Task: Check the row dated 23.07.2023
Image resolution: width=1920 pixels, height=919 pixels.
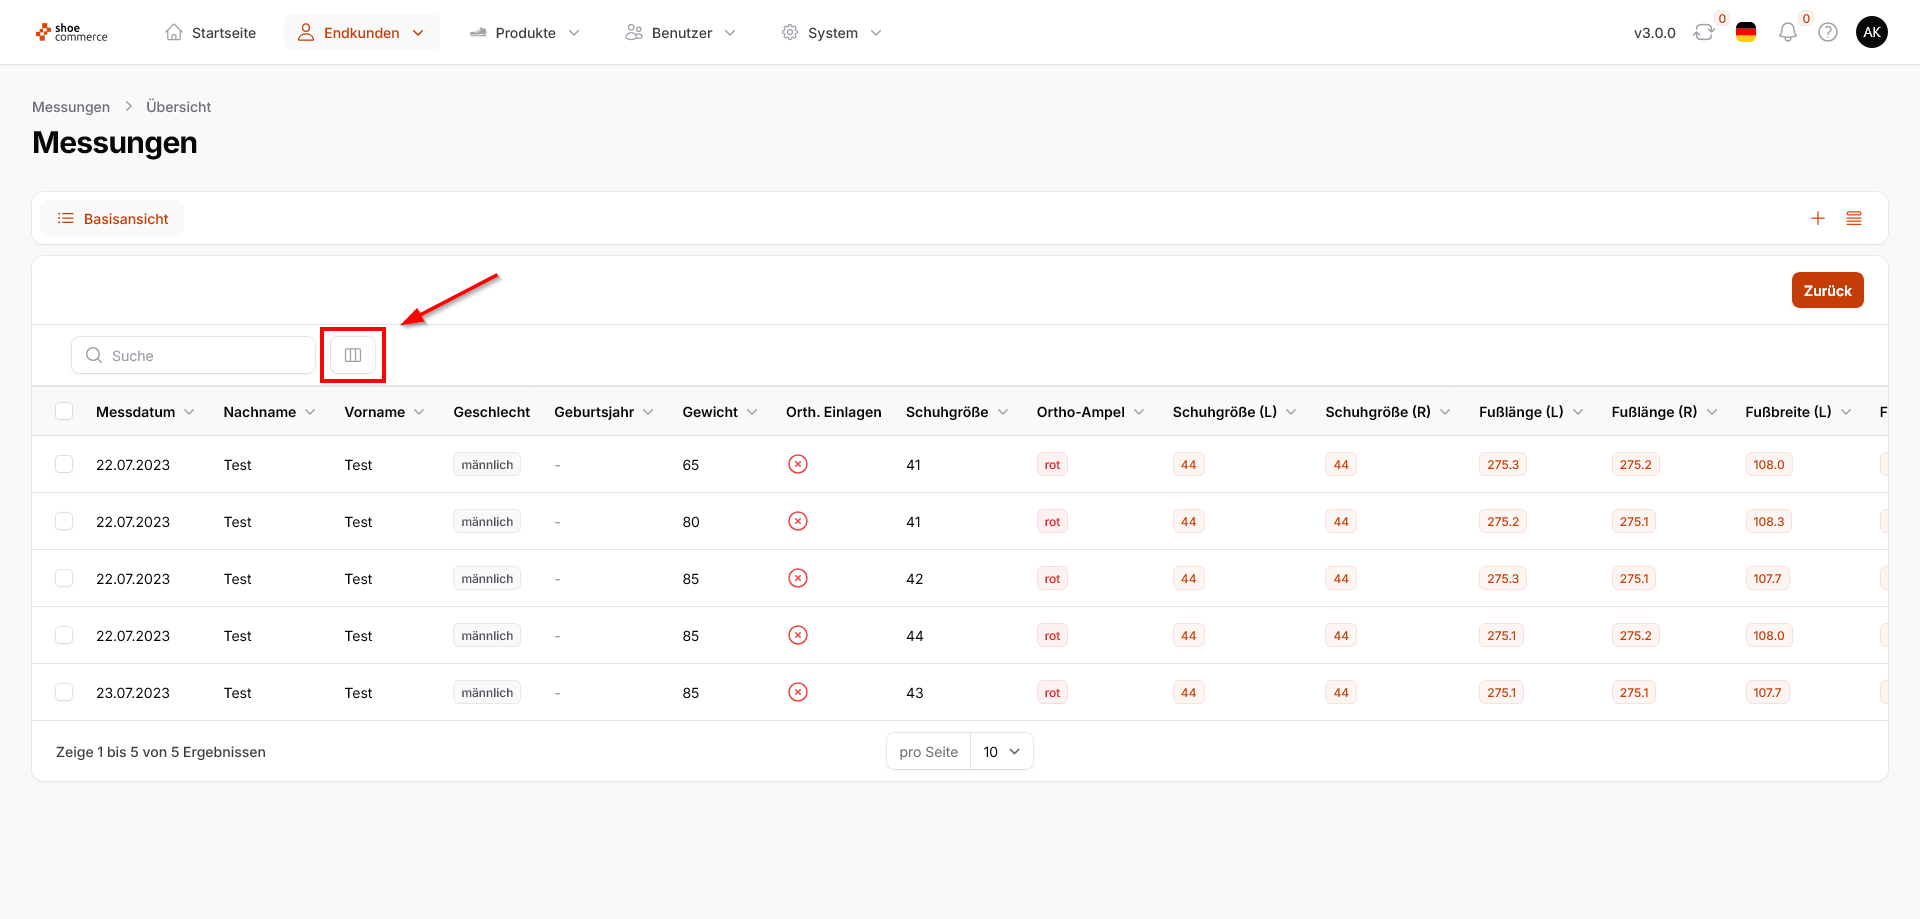Action: (x=64, y=692)
